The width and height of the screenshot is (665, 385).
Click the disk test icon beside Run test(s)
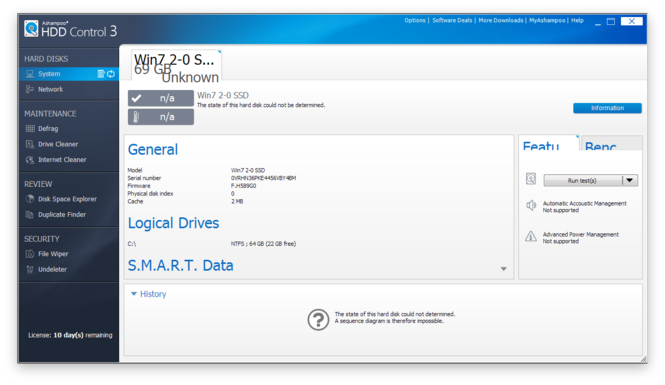point(531,179)
